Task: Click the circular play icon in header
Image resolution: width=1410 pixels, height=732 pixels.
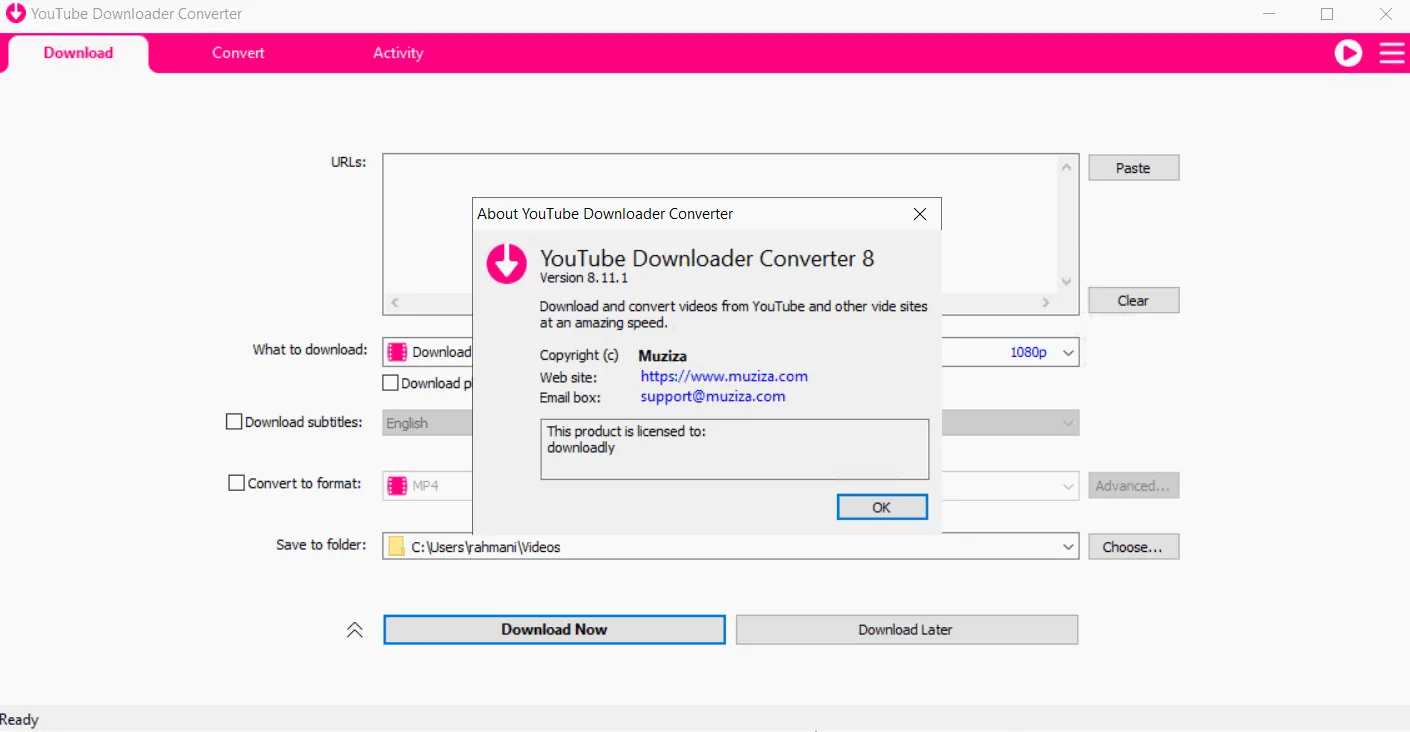Action: click(x=1348, y=53)
